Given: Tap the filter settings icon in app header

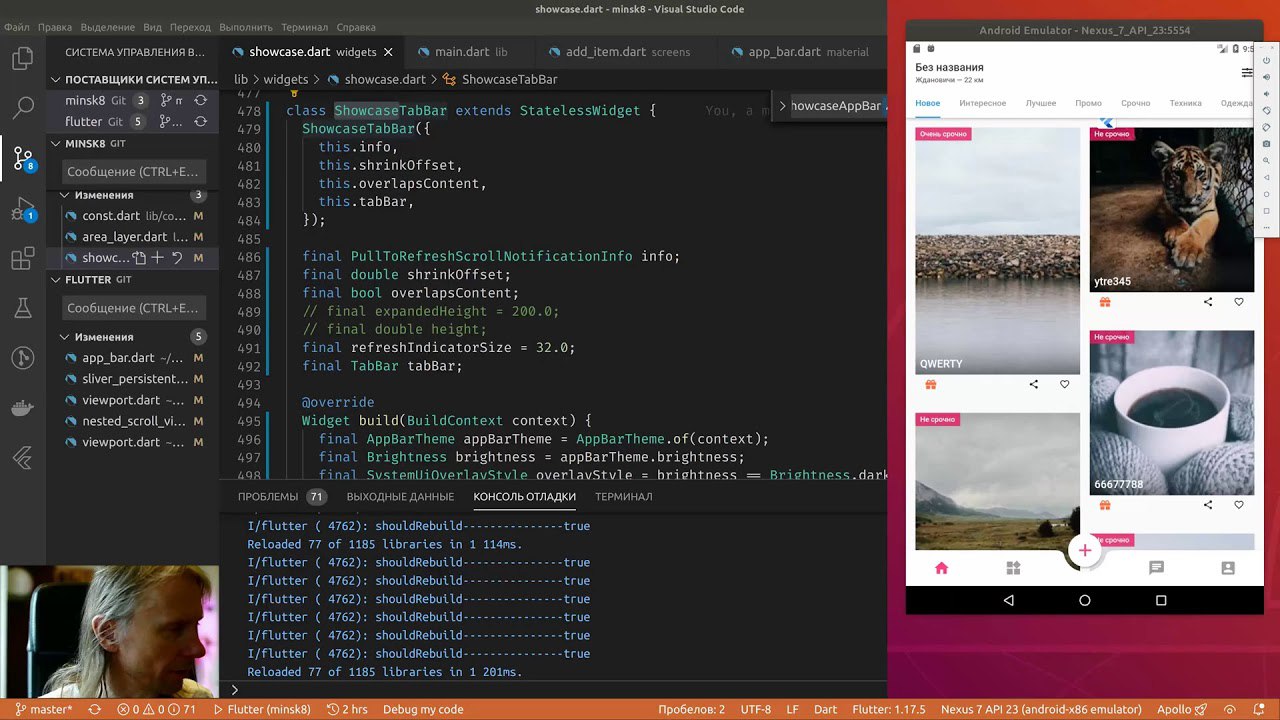Looking at the screenshot, I should [x=1246, y=73].
